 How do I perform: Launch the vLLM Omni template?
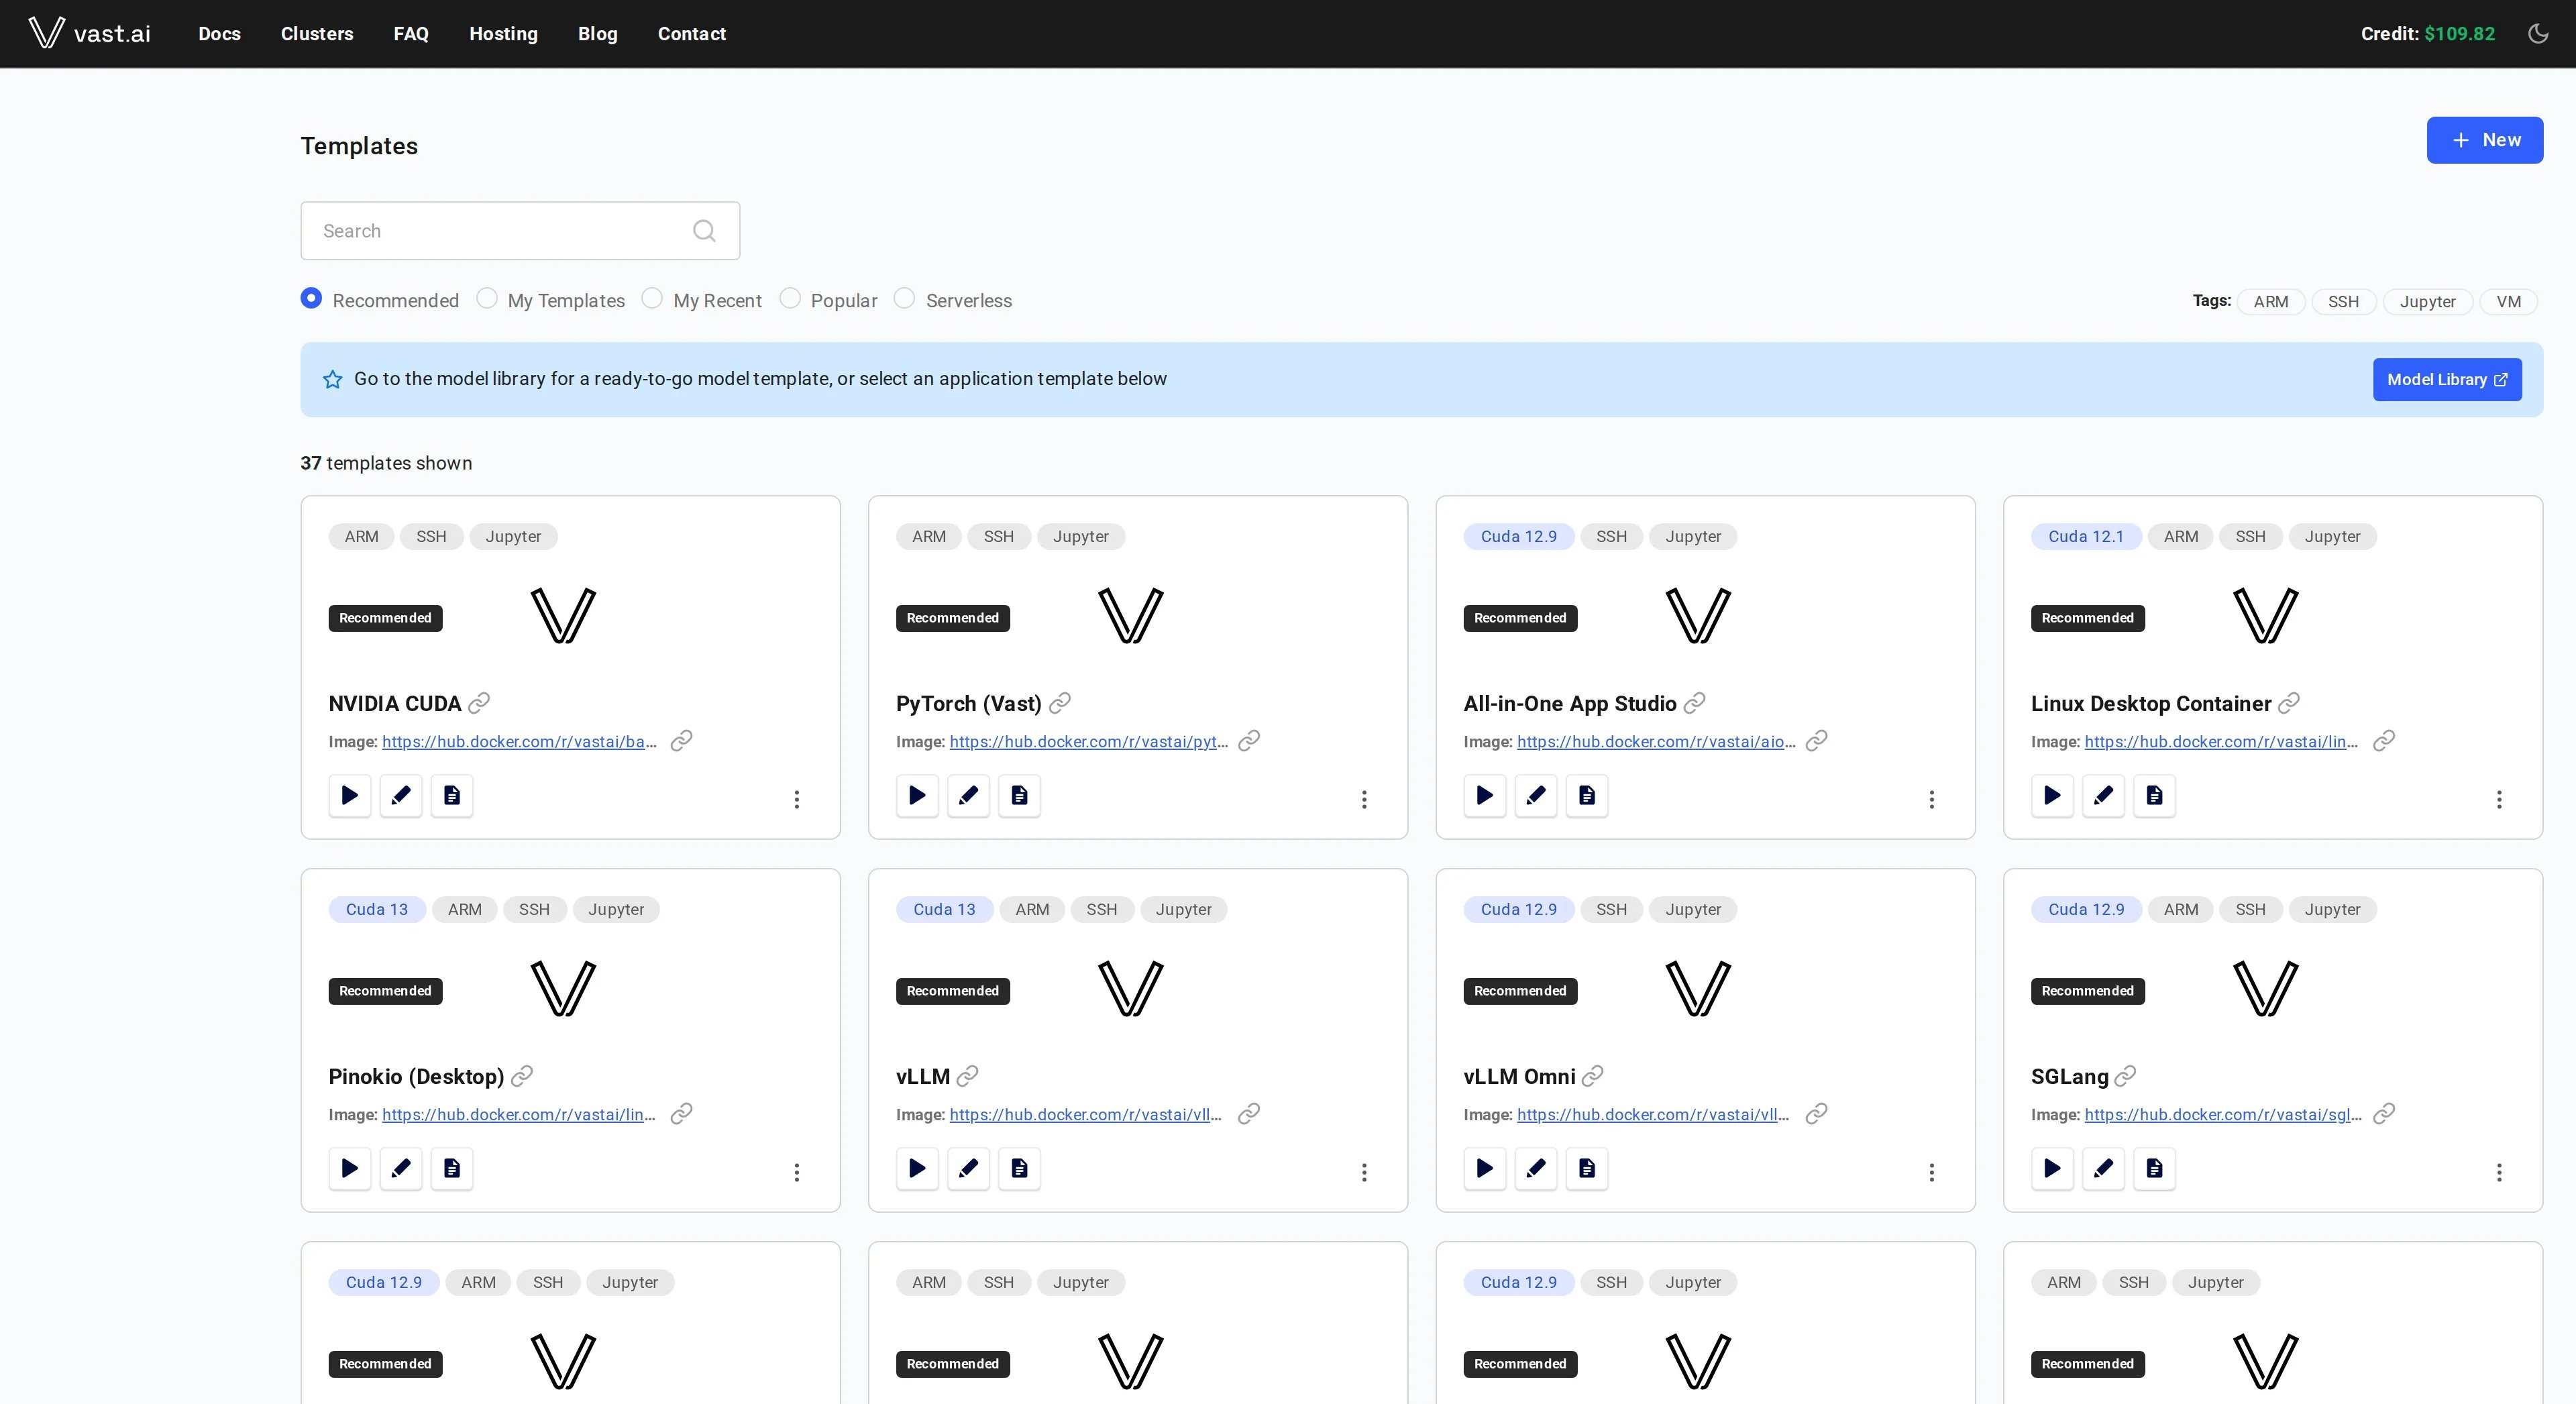(1485, 1169)
